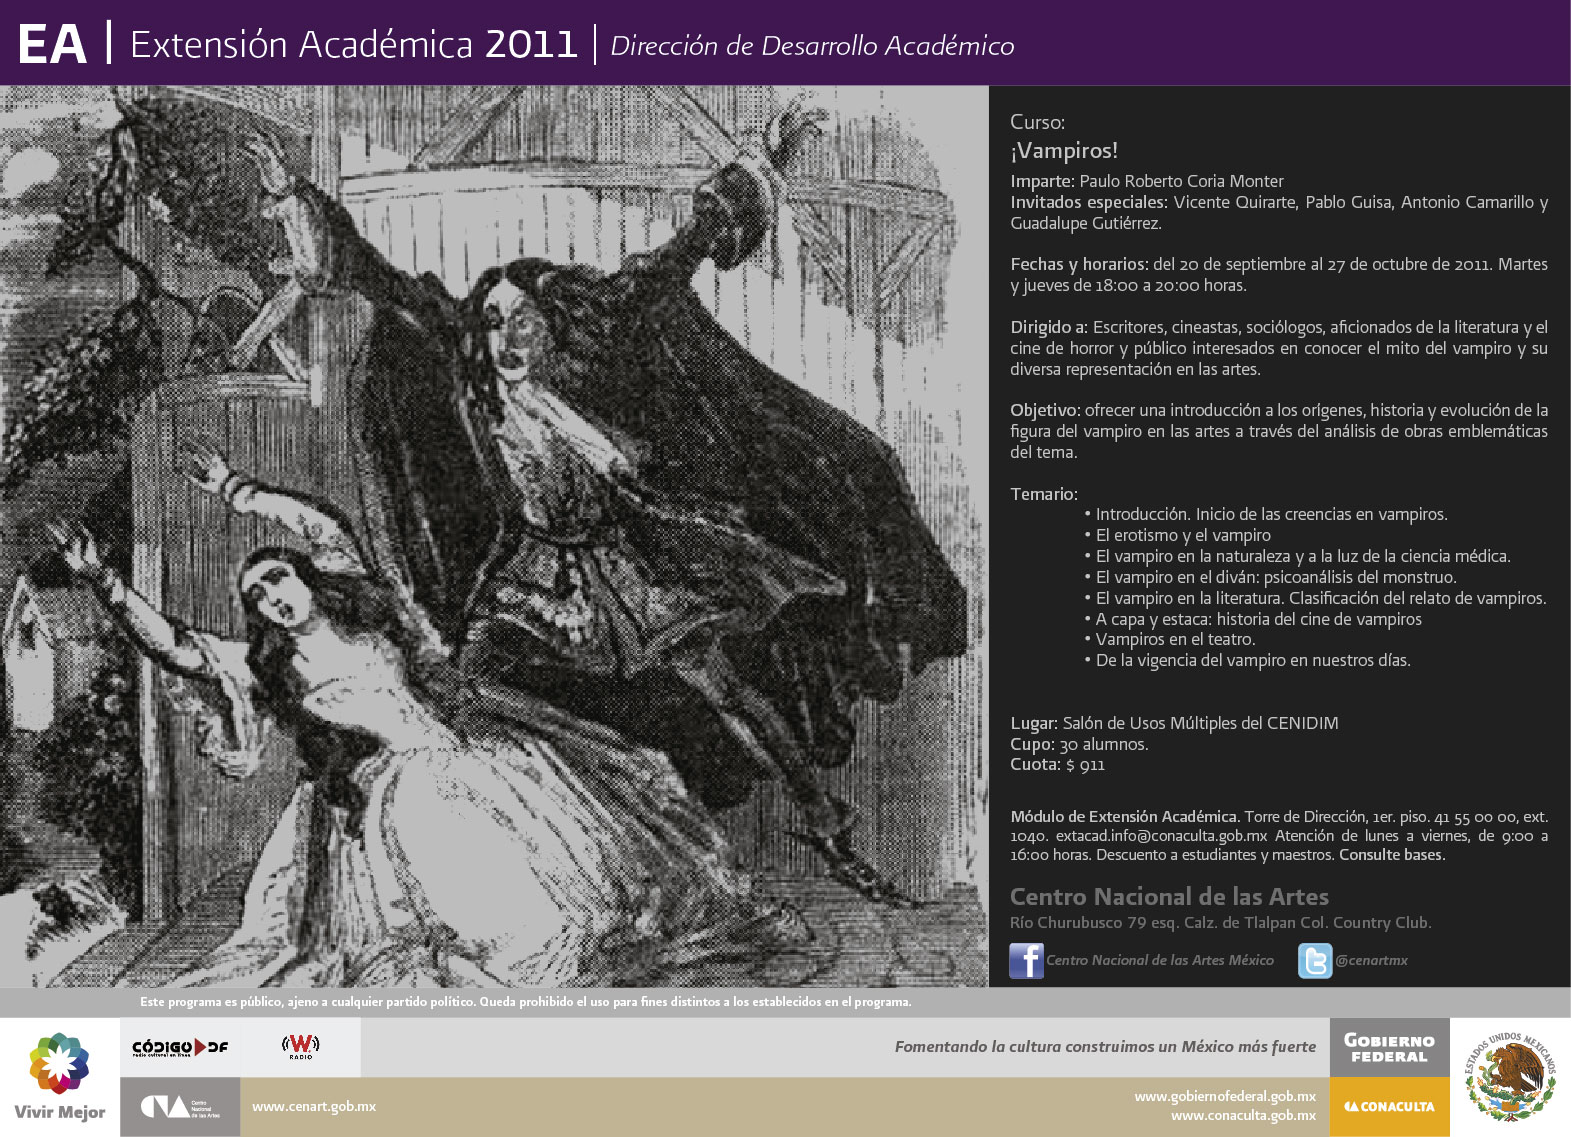Click the Cuota: $ 911 line
Viewport: 1571px width, 1137px height.
tap(1057, 765)
